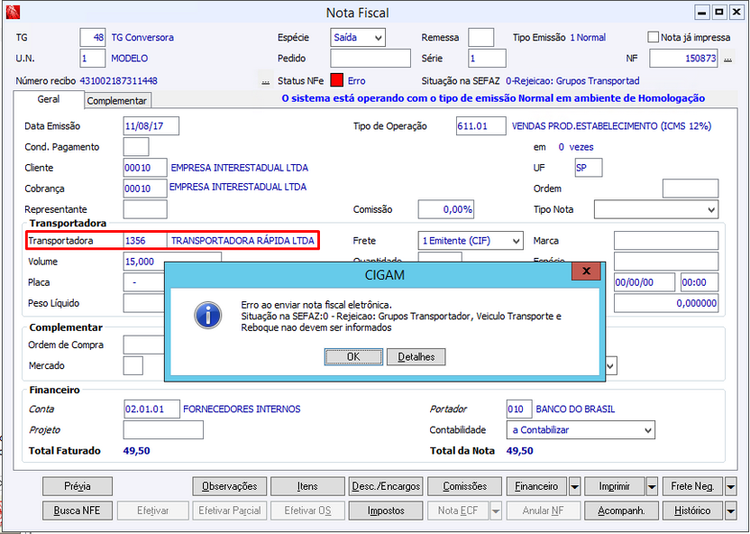Click the ellipsis lookup beside NF number

pos(728,59)
